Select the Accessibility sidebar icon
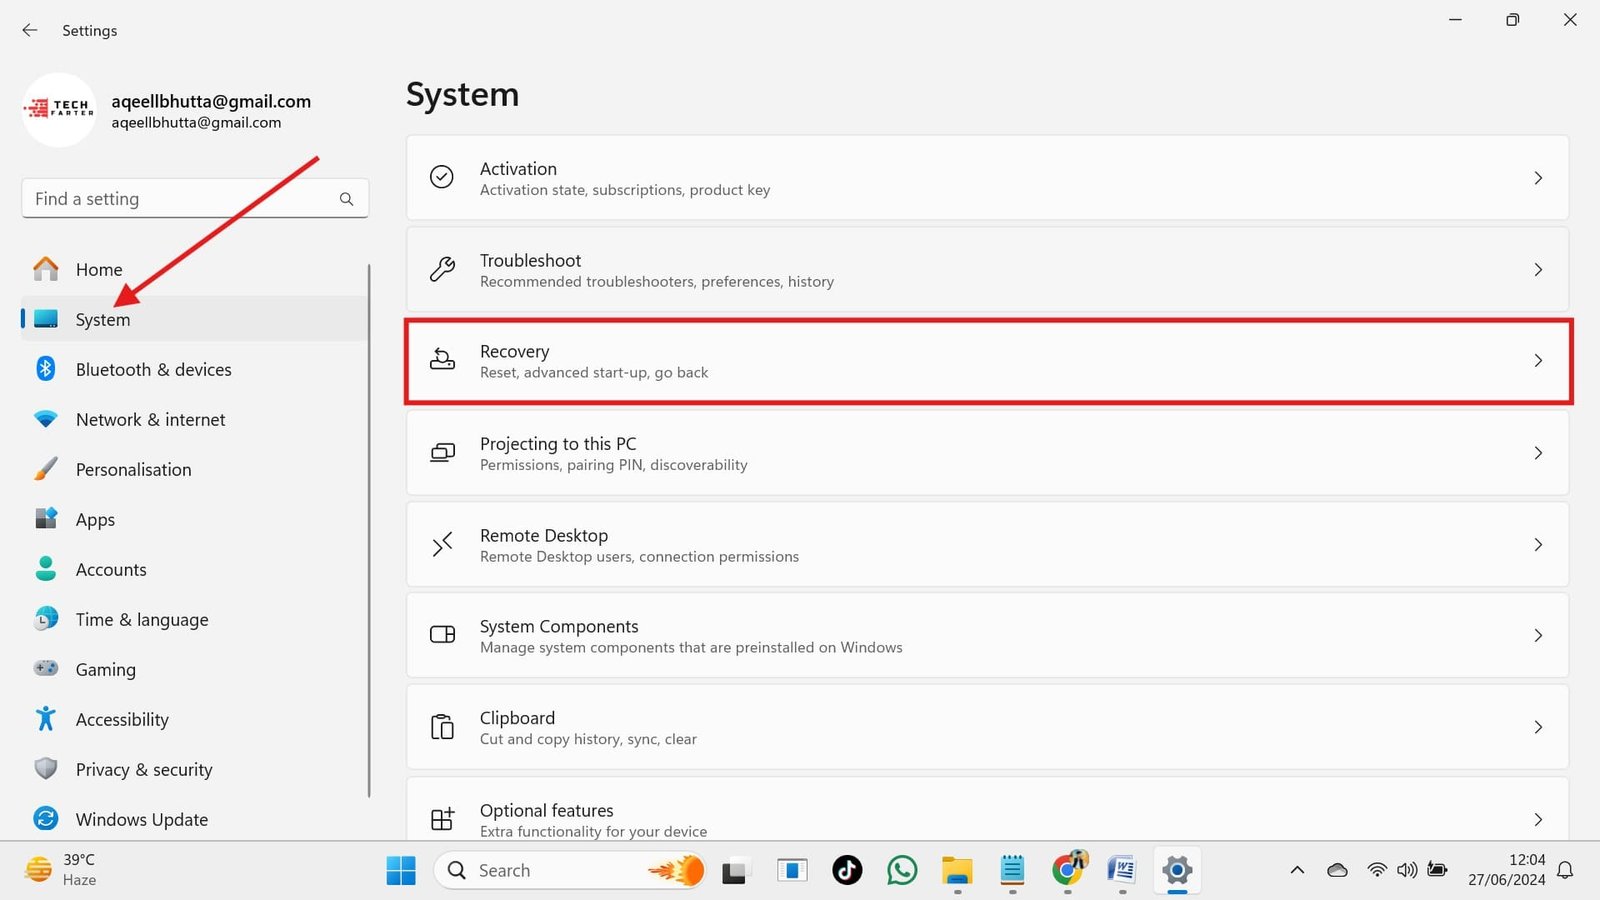 (46, 719)
